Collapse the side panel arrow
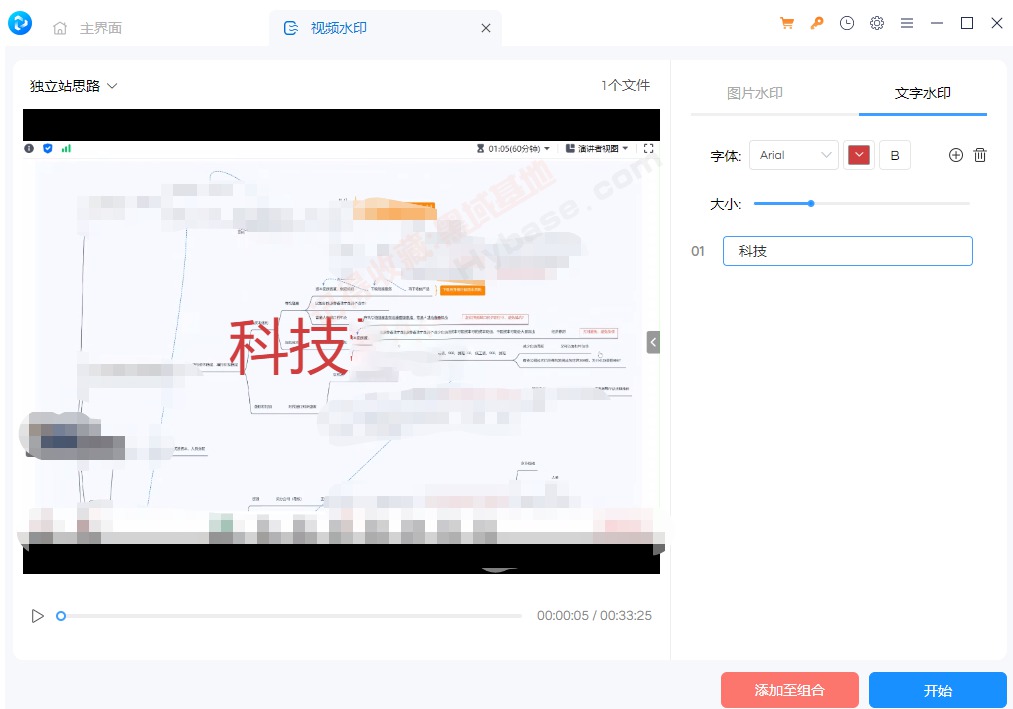The width and height of the screenshot is (1013, 709). 653,342
